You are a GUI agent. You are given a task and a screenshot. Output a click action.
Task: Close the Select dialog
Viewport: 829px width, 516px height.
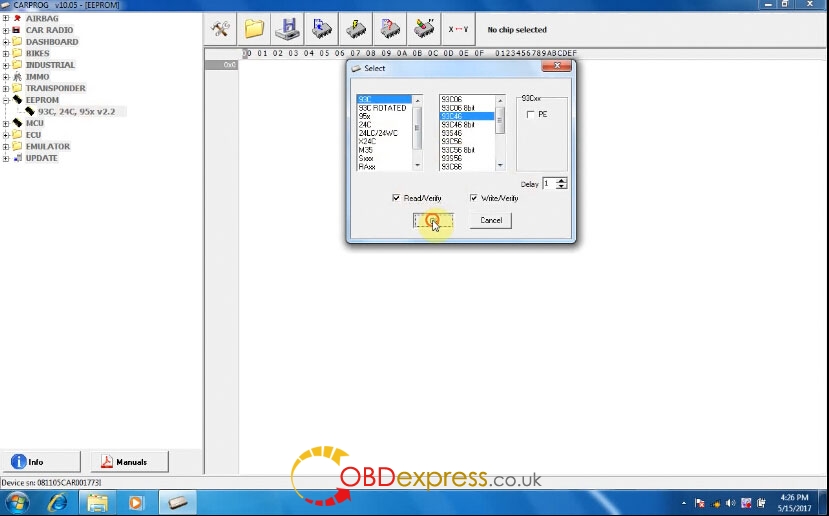[x=557, y=66]
